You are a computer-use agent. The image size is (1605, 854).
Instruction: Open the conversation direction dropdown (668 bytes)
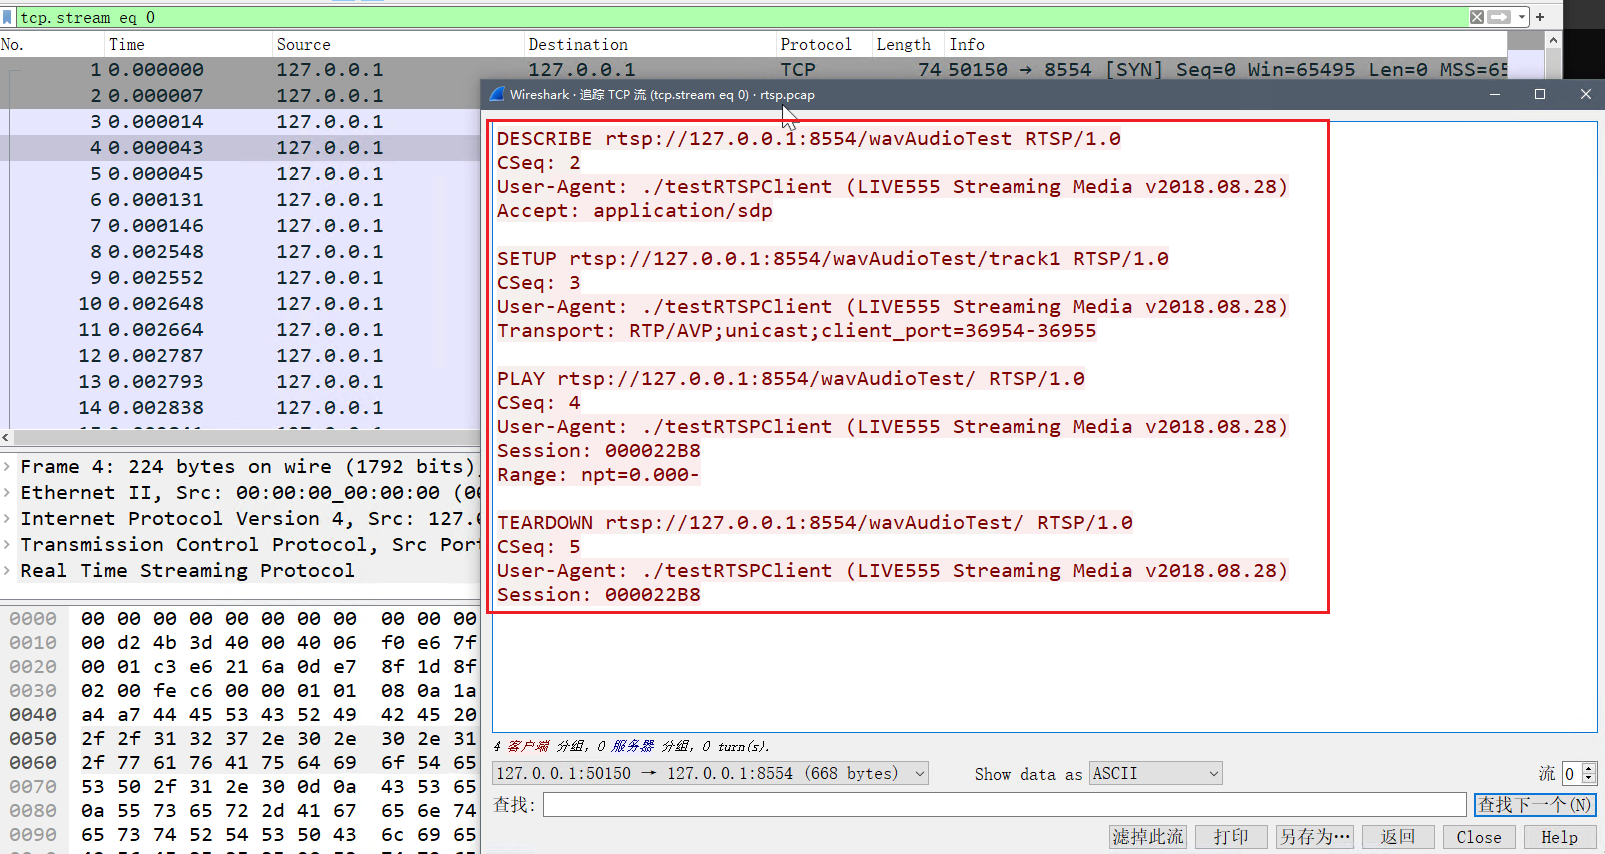pos(711,773)
